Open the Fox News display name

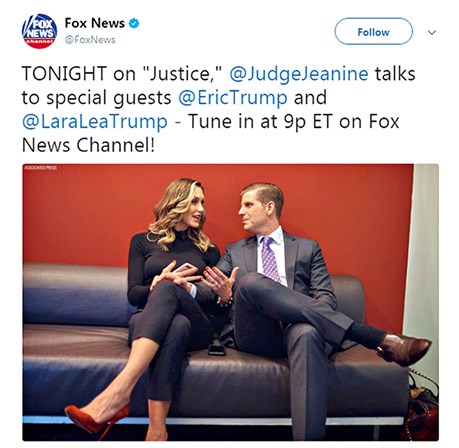point(95,23)
